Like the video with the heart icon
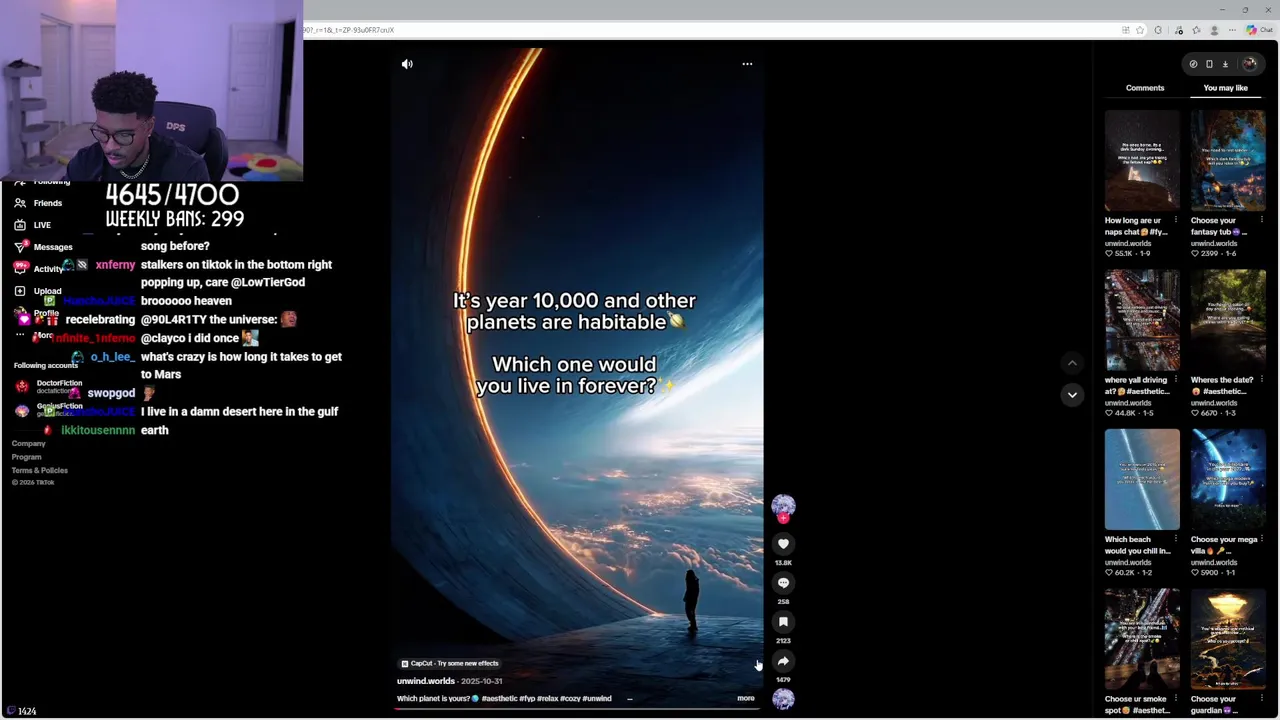Screen dimensions: 1280x720 (x=783, y=544)
